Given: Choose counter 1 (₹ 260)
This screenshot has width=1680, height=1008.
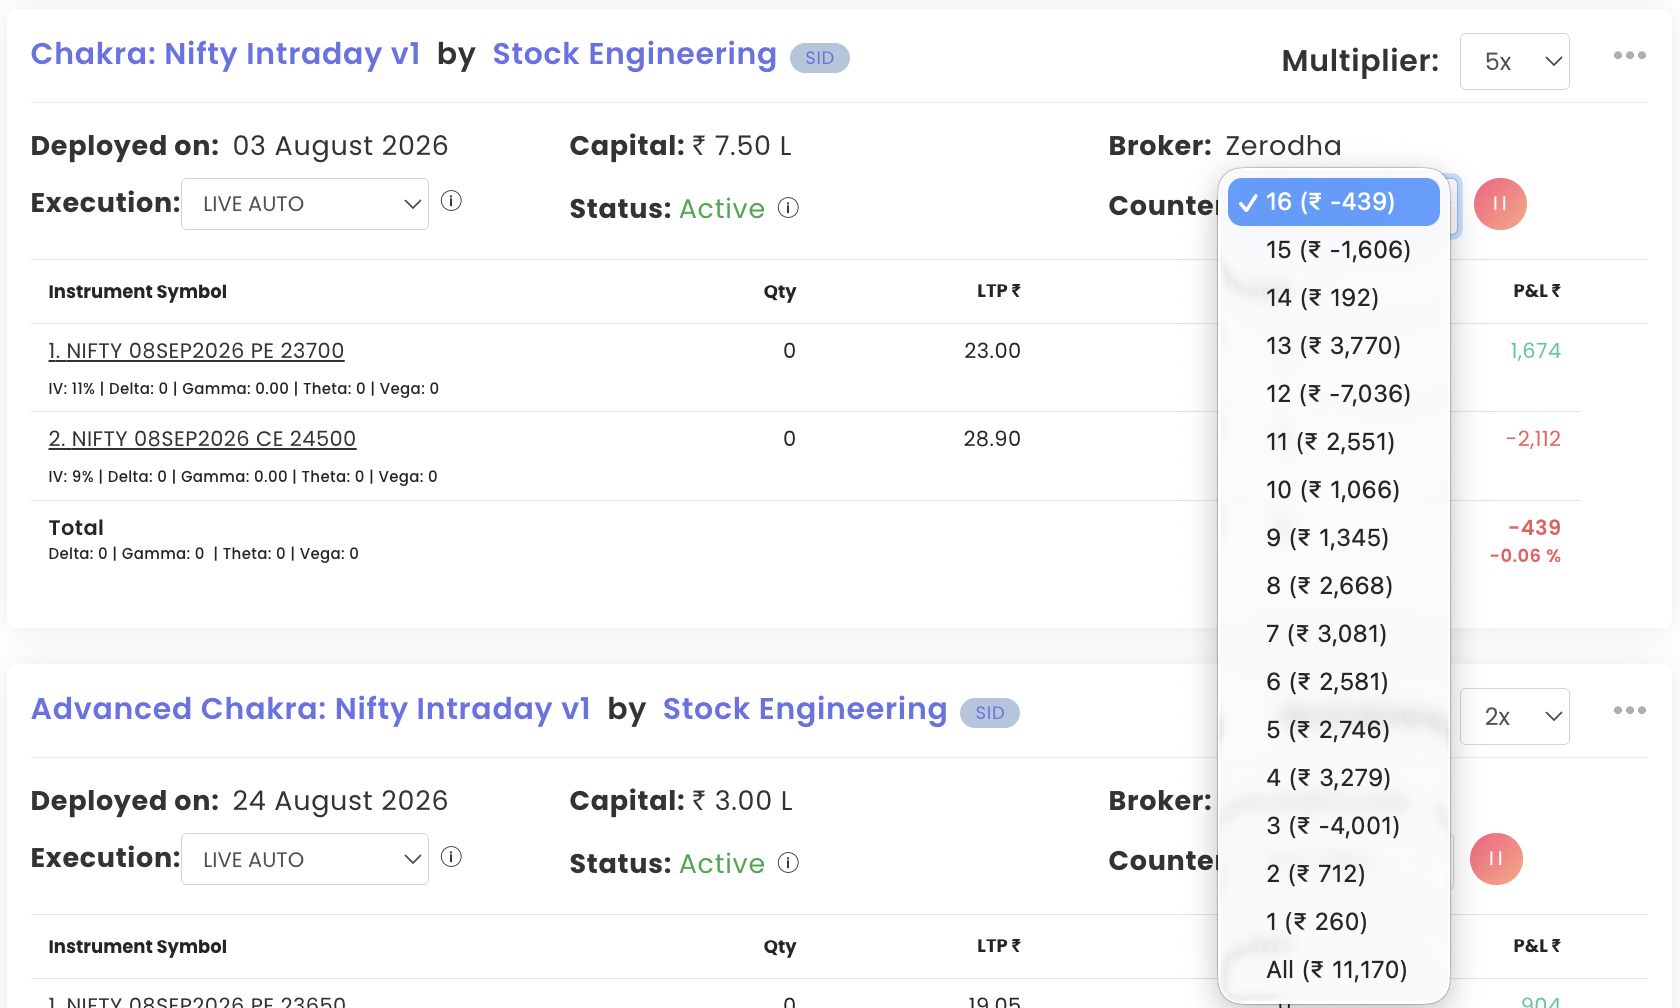Looking at the screenshot, I should click(x=1333, y=922).
